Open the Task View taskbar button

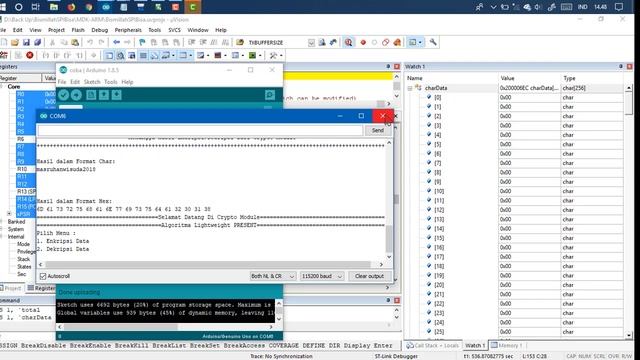[36, 7]
